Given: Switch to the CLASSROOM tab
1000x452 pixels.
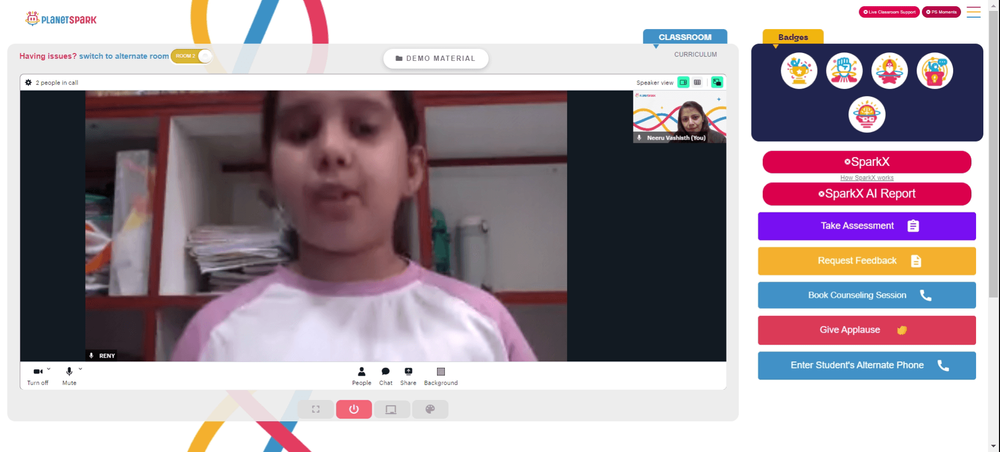Looking at the screenshot, I should 685,37.
